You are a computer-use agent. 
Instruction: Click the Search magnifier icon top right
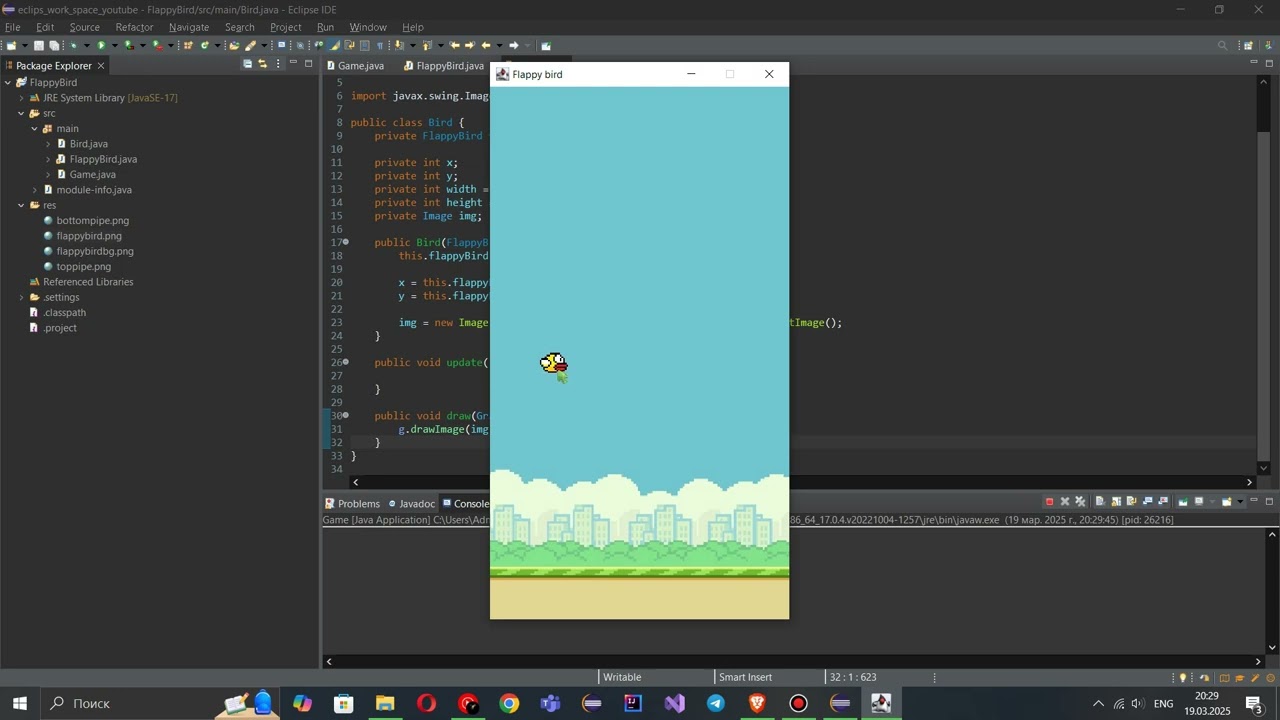1222,45
